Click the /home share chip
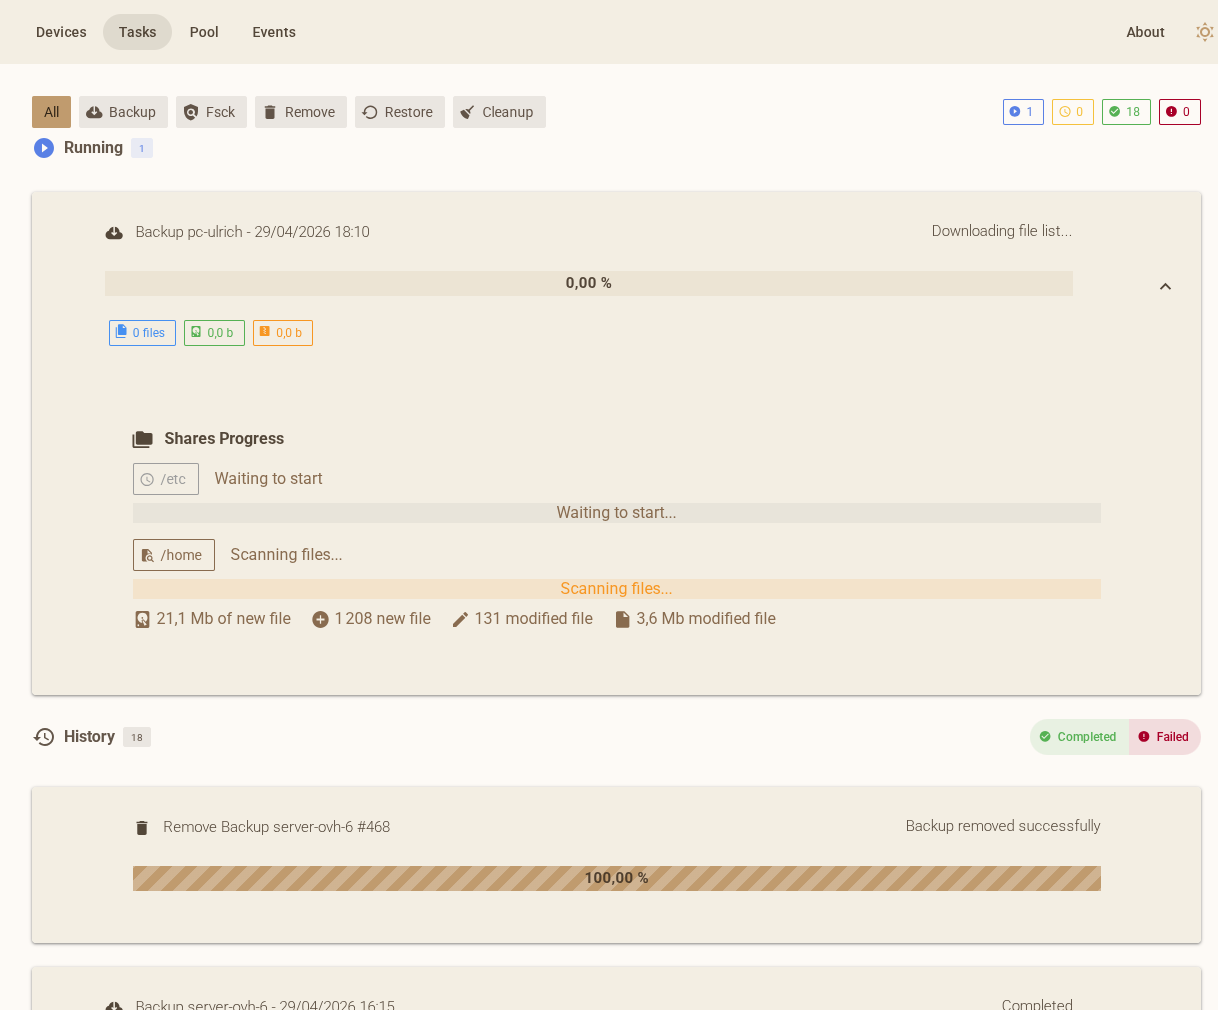 click(173, 555)
